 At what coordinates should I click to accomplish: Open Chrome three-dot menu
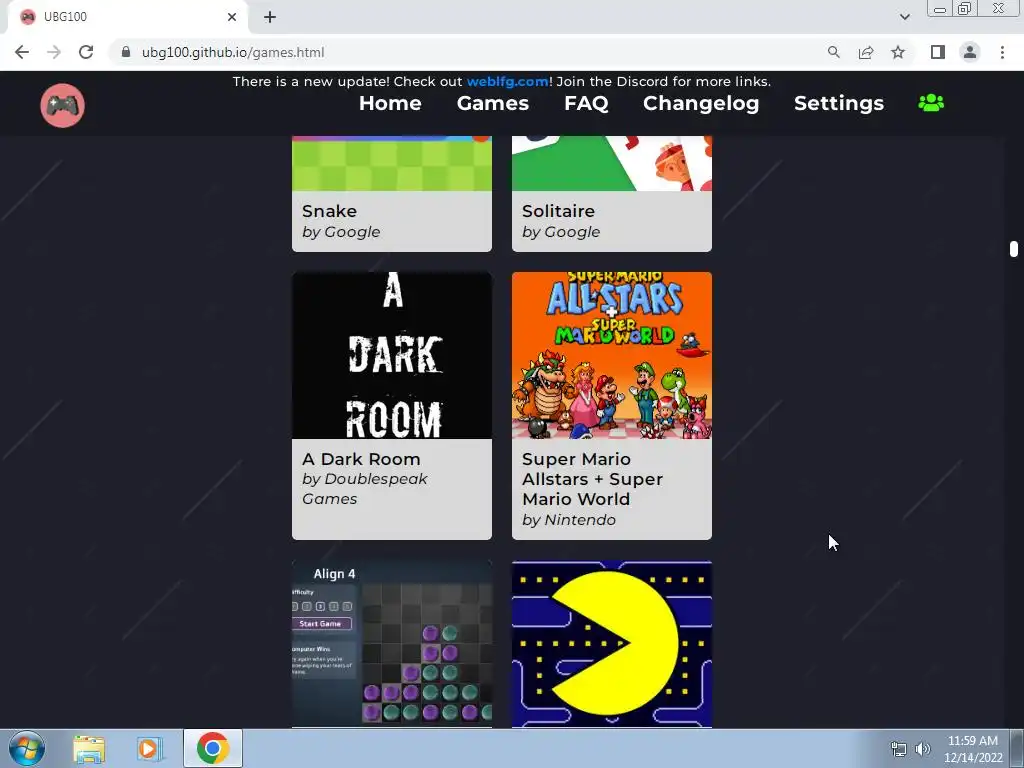click(x=1002, y=52)
